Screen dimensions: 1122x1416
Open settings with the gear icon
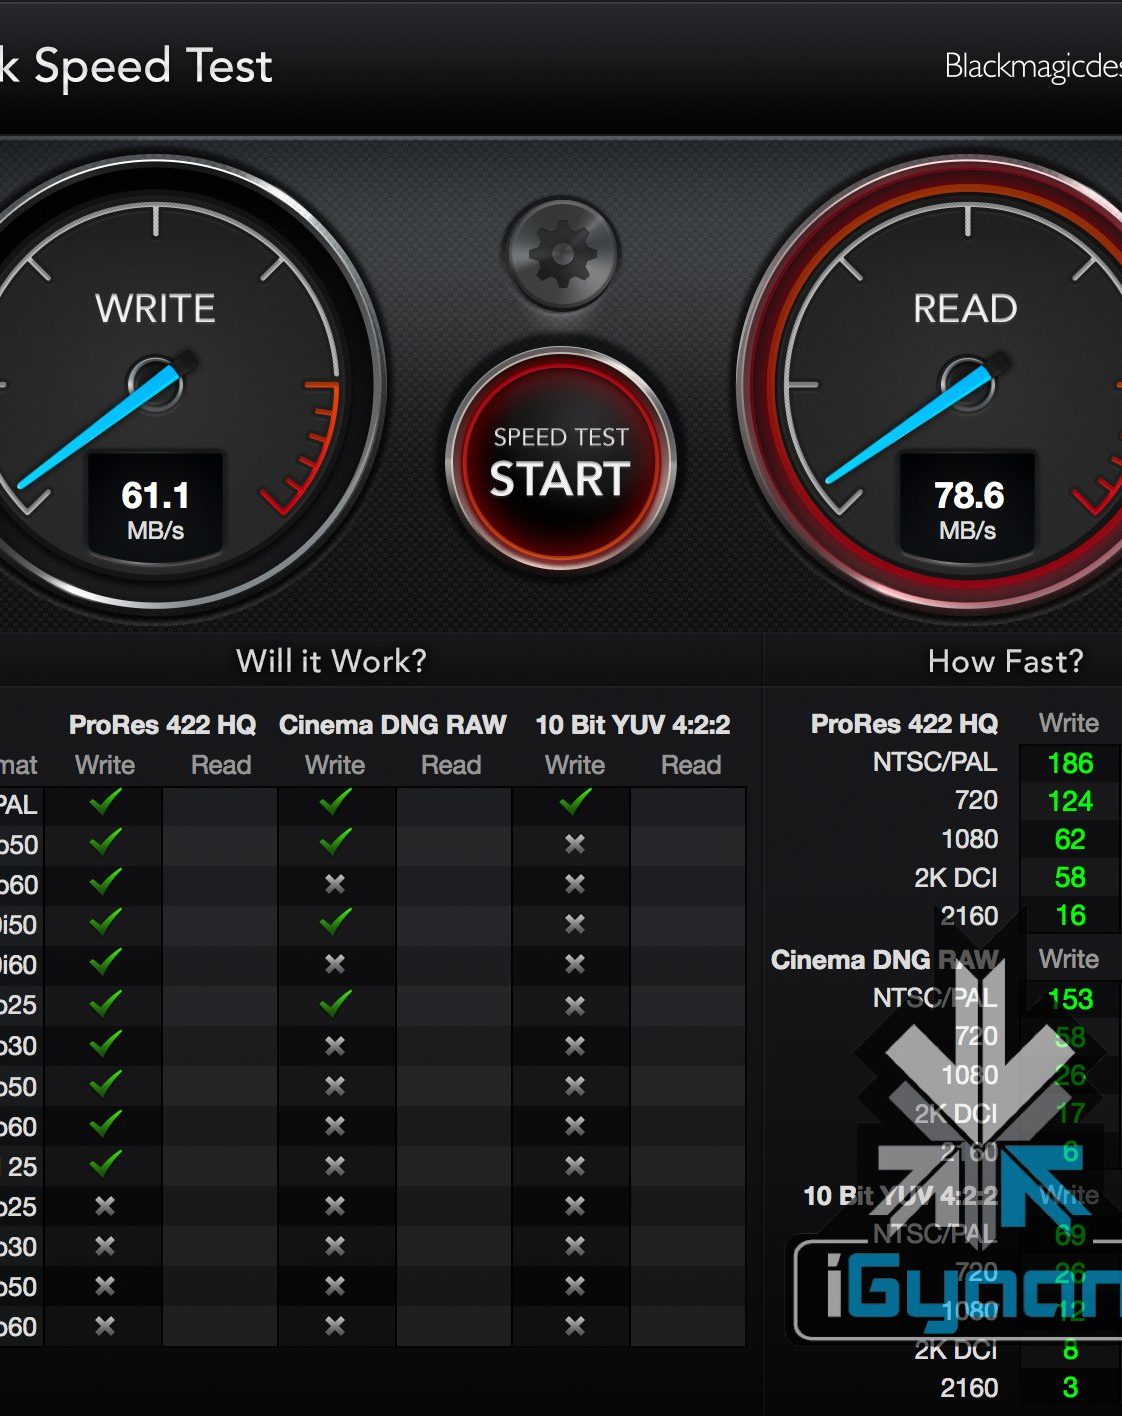(561, 254)
